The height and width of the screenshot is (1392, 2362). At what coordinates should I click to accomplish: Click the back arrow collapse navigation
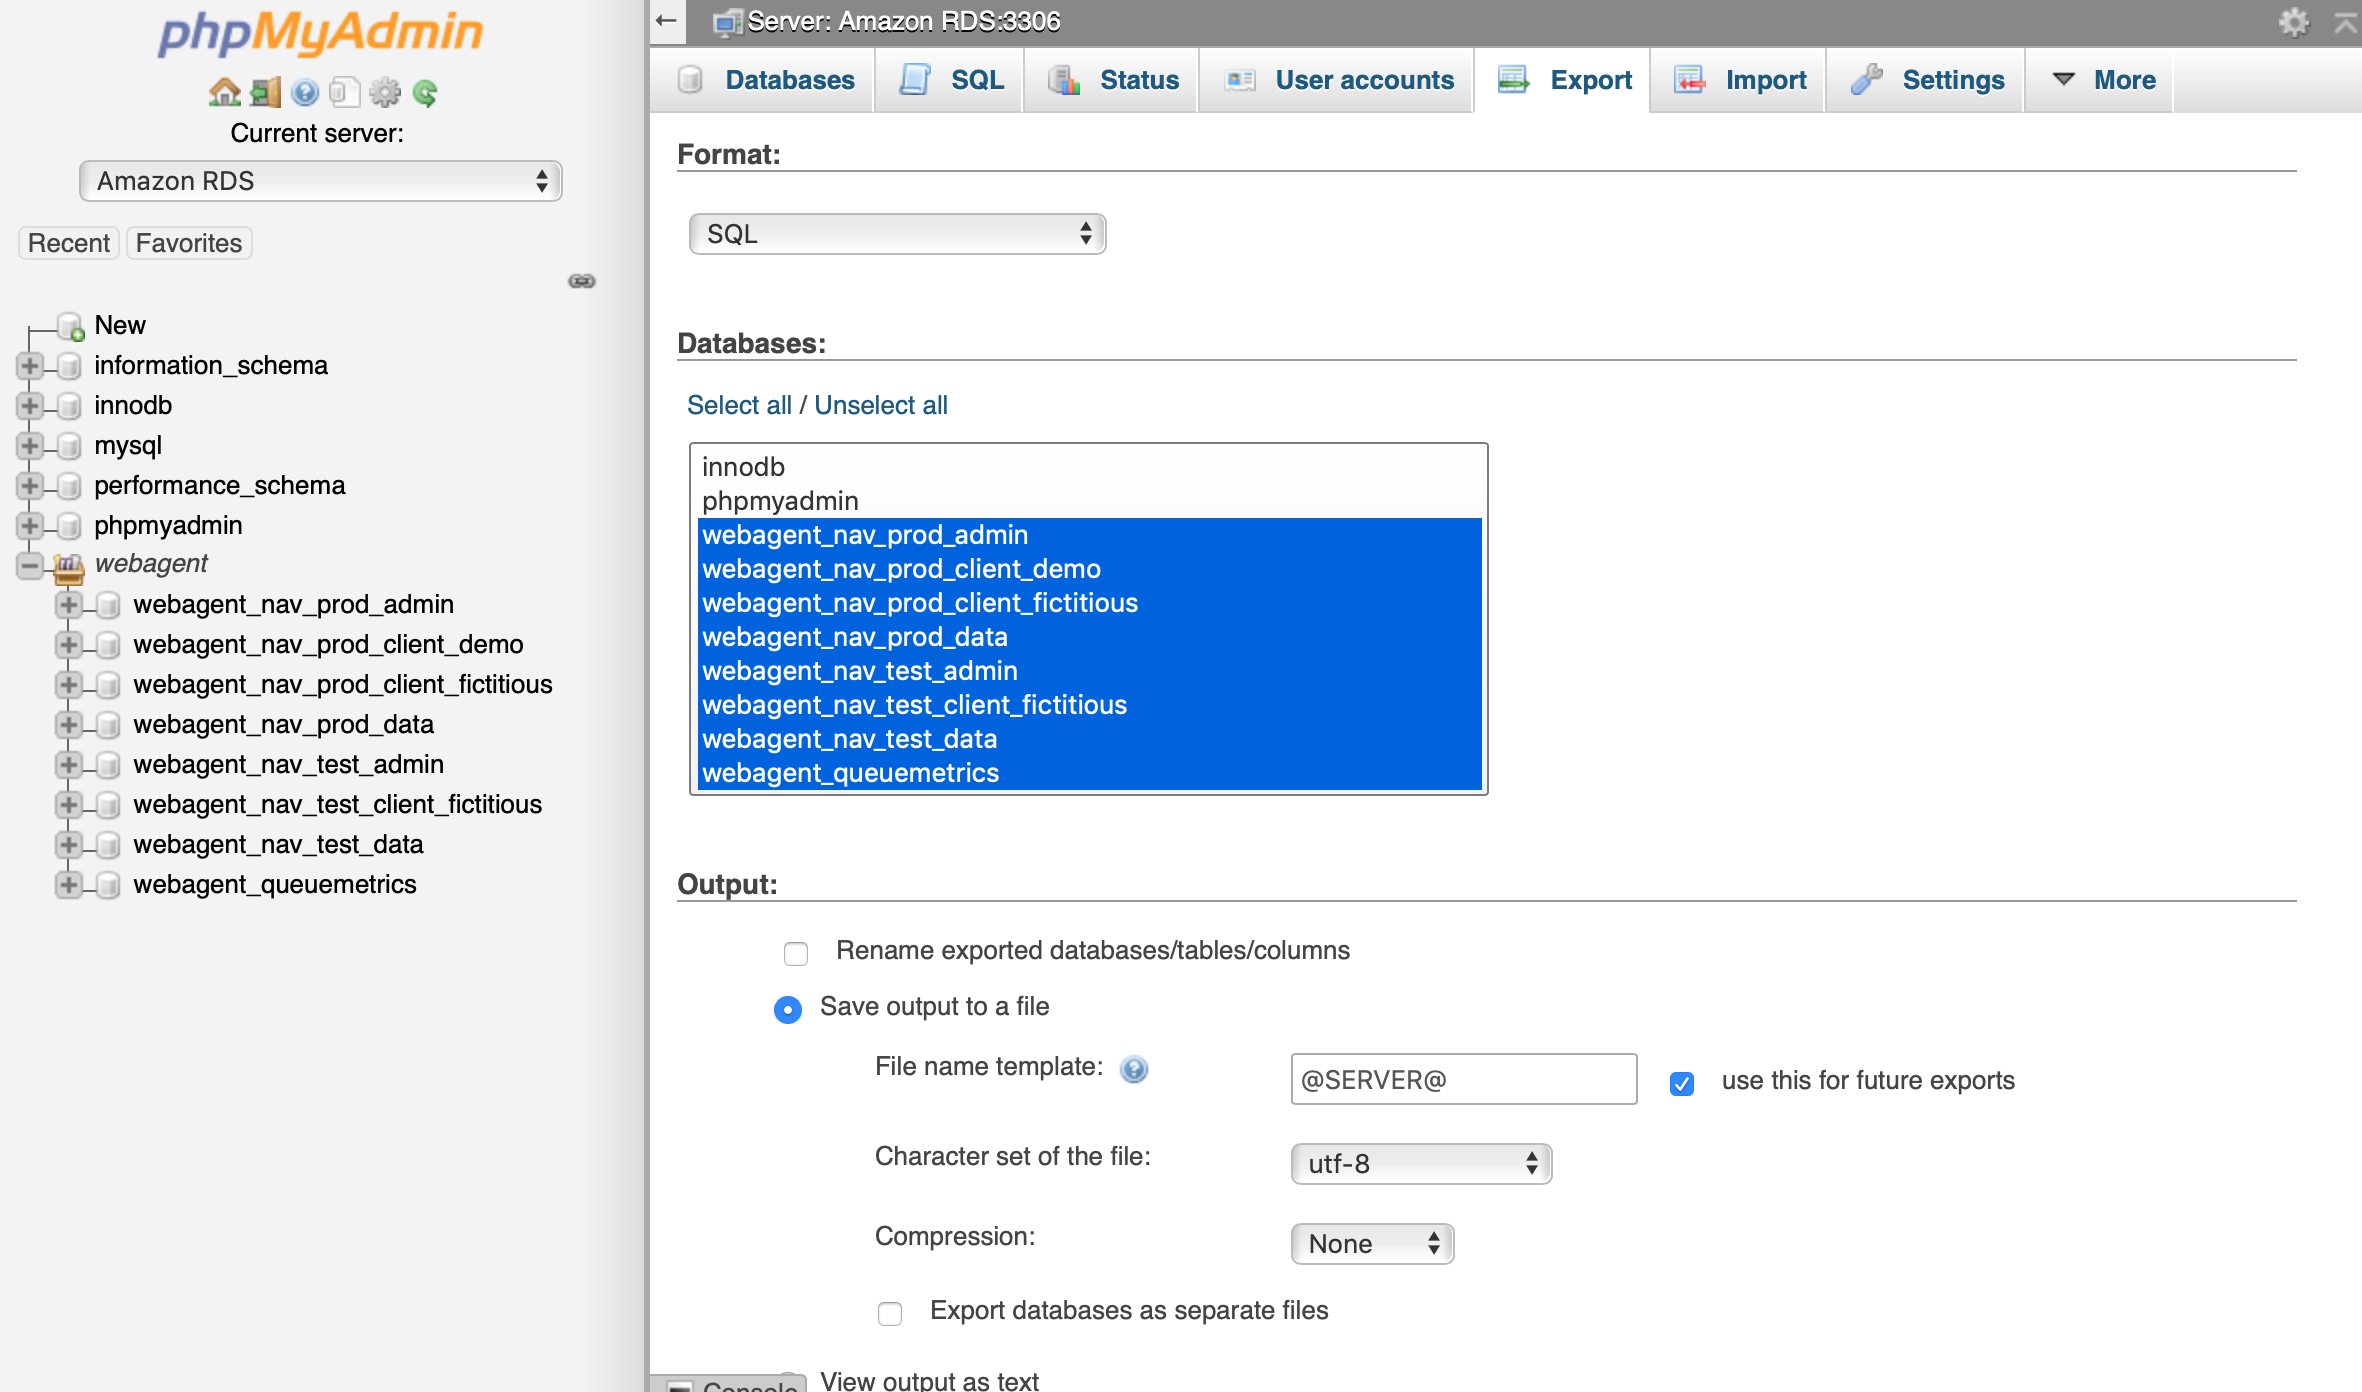[667, 21]
